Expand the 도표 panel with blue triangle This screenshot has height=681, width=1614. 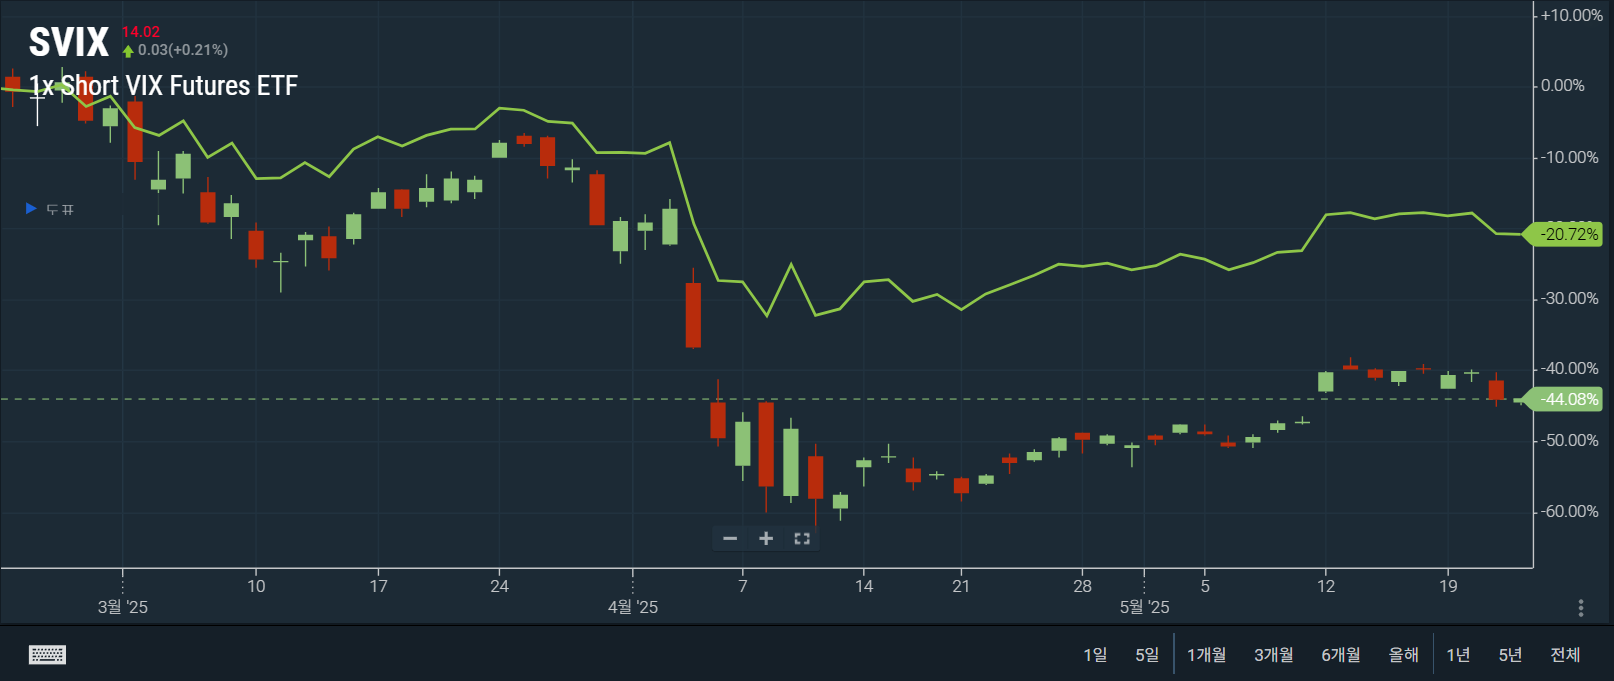49,209
